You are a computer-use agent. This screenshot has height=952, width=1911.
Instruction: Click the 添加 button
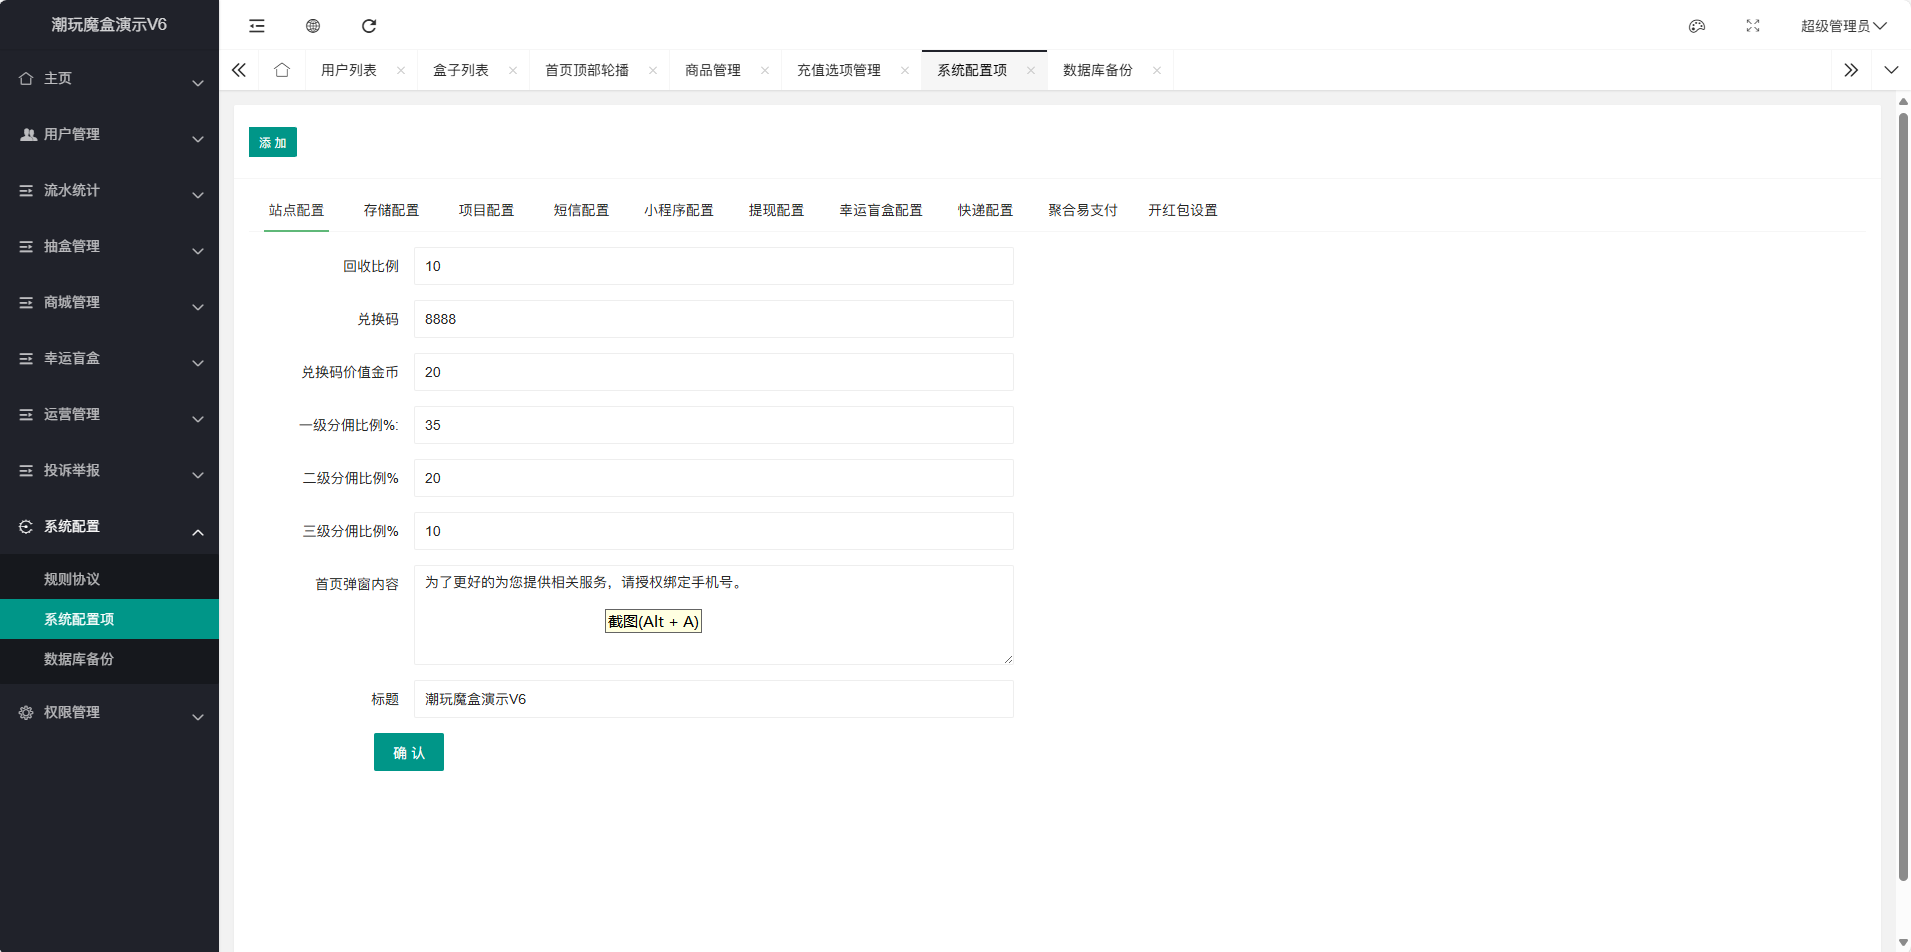tap(273, 142)
